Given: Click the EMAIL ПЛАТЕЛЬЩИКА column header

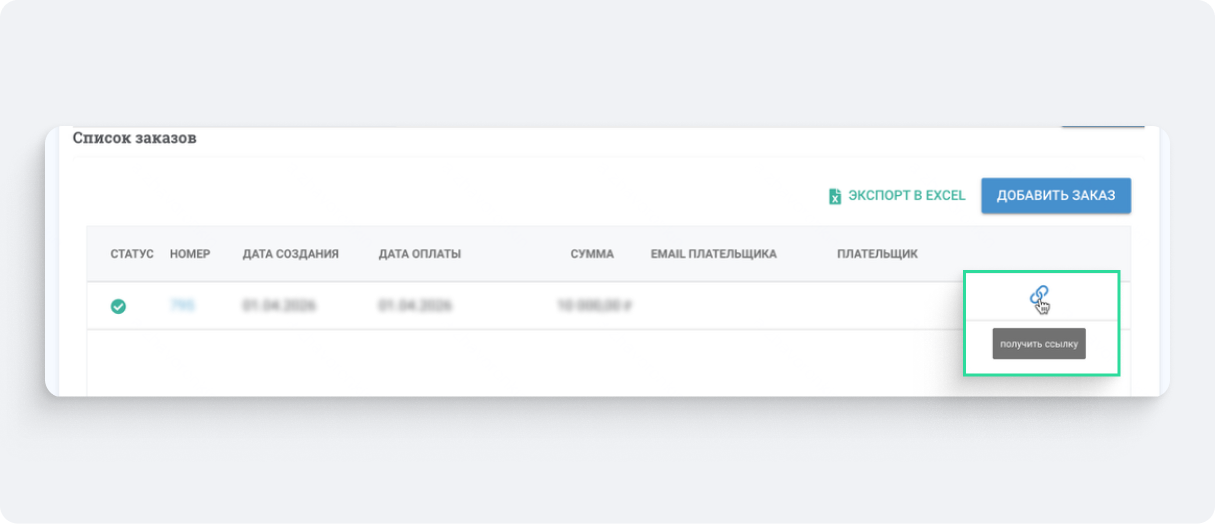Looking at the screenshot, I should 713,254.
